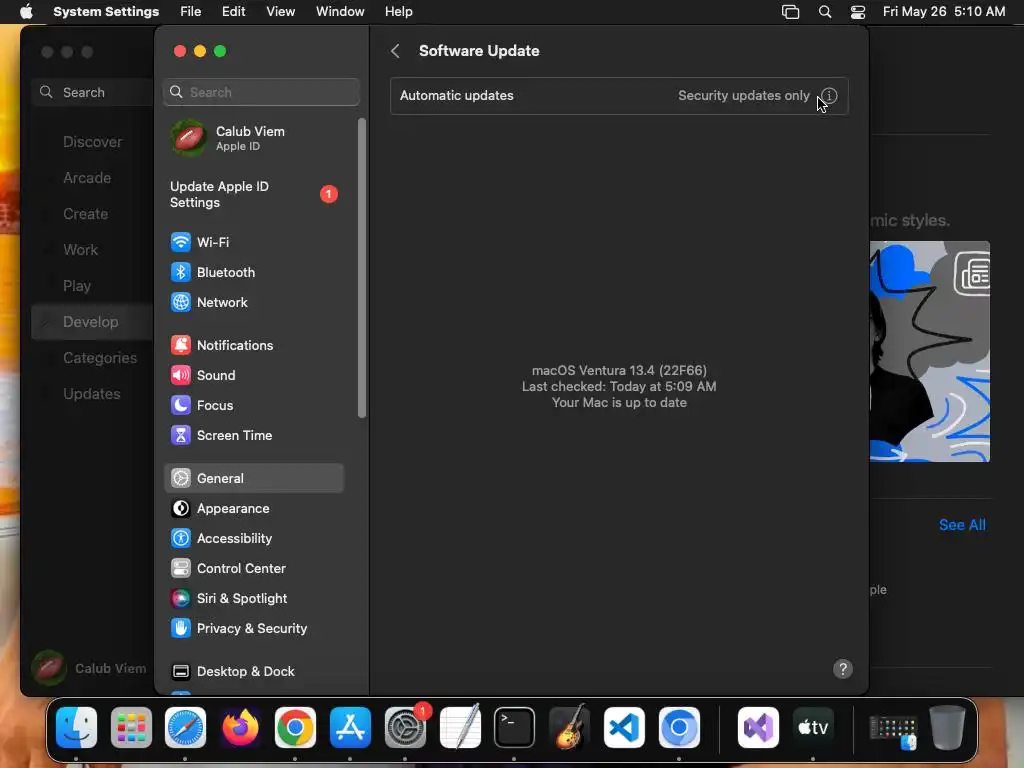The width and height of the screenshot is (1024, 768).
Task: Click the System Settings search field
Action: [261, 92]
